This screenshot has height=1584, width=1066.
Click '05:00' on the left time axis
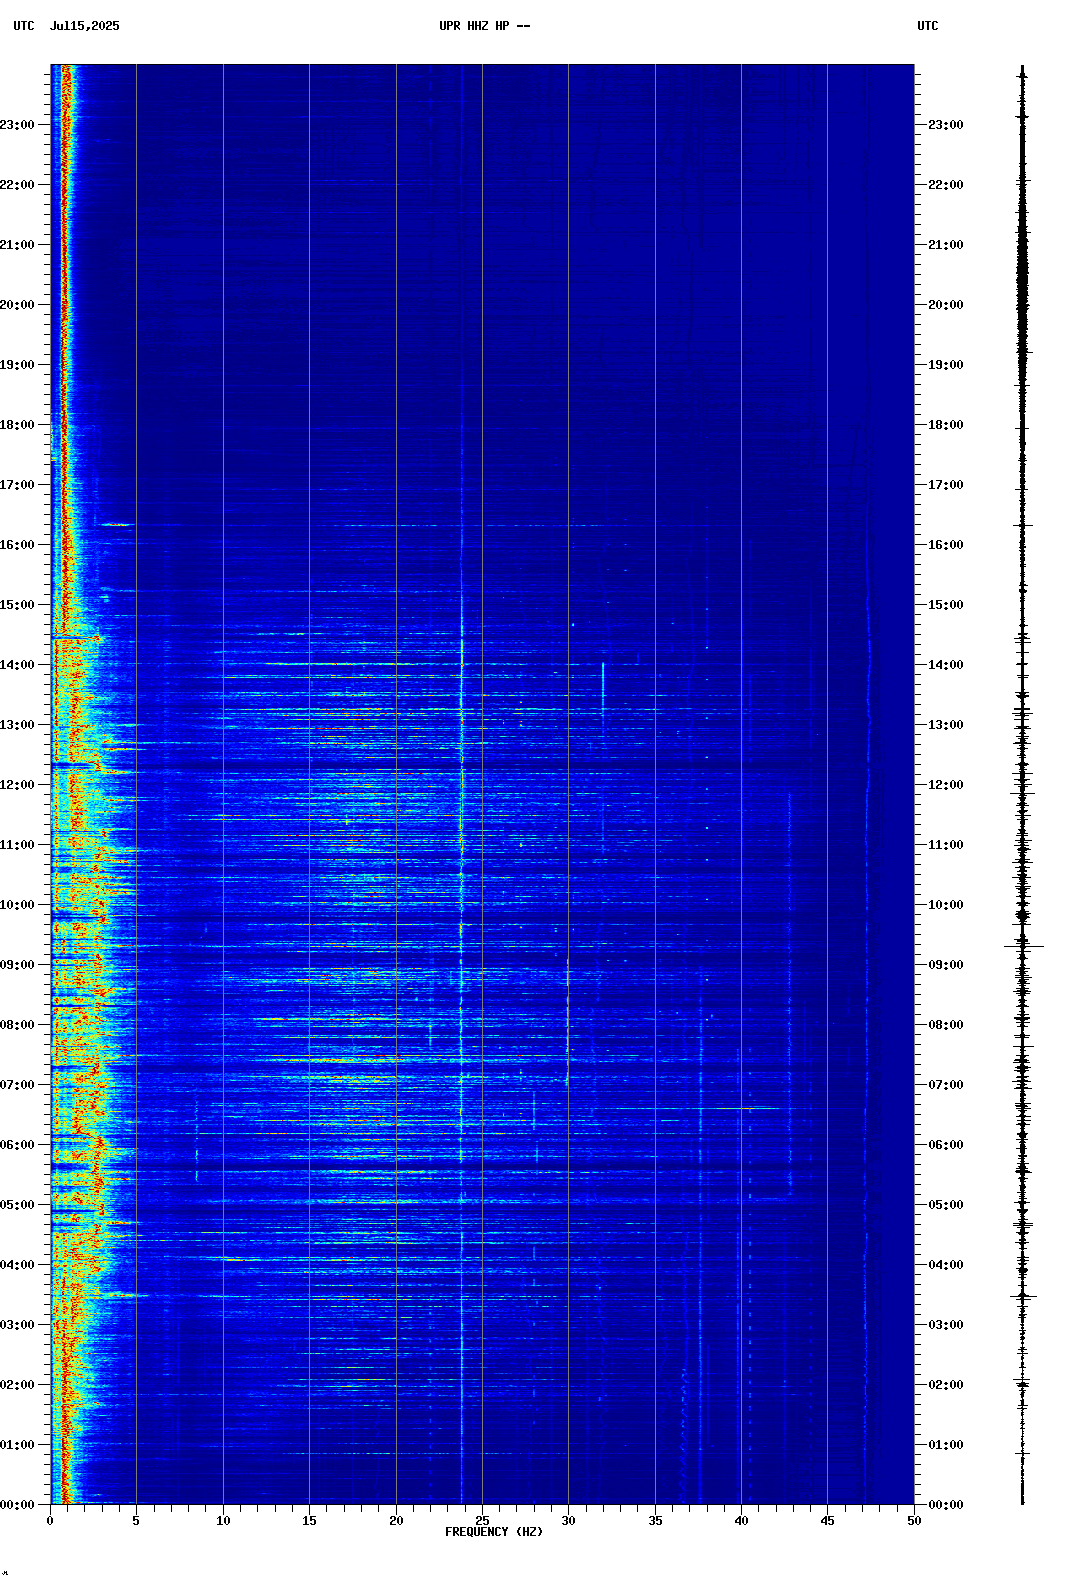coord(17,1205)
